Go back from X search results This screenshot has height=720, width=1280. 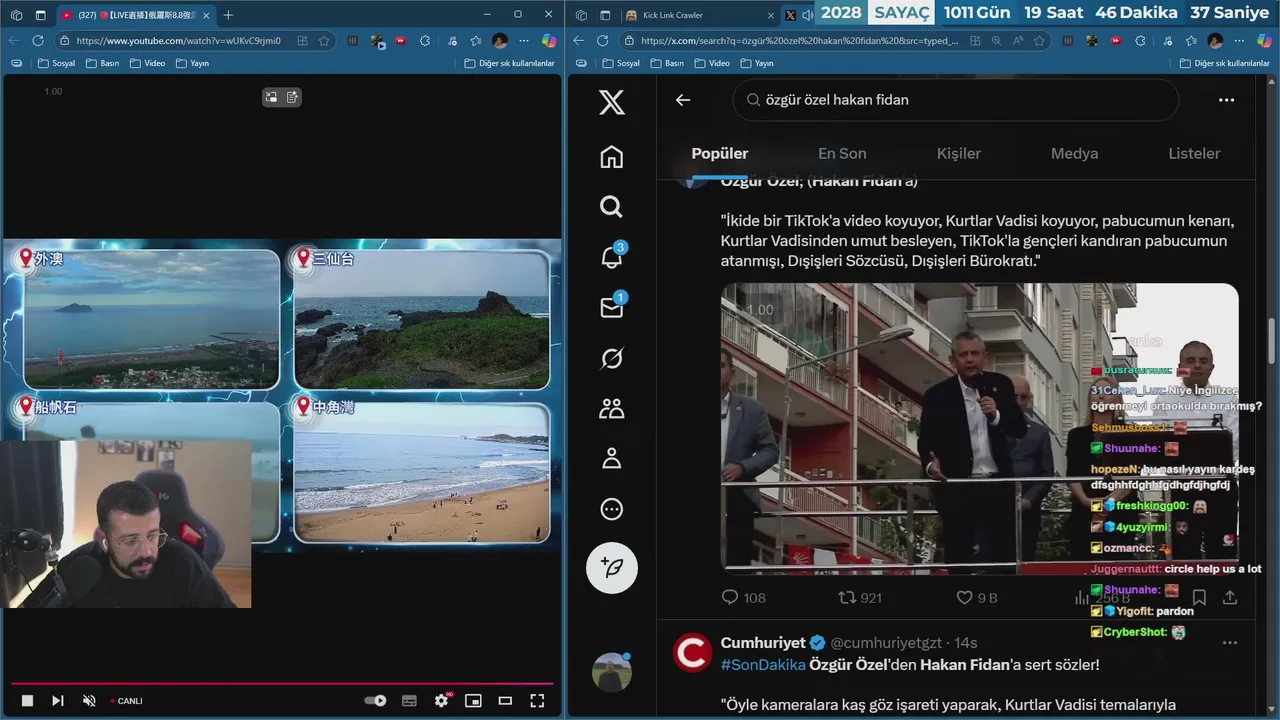(683, 100)
